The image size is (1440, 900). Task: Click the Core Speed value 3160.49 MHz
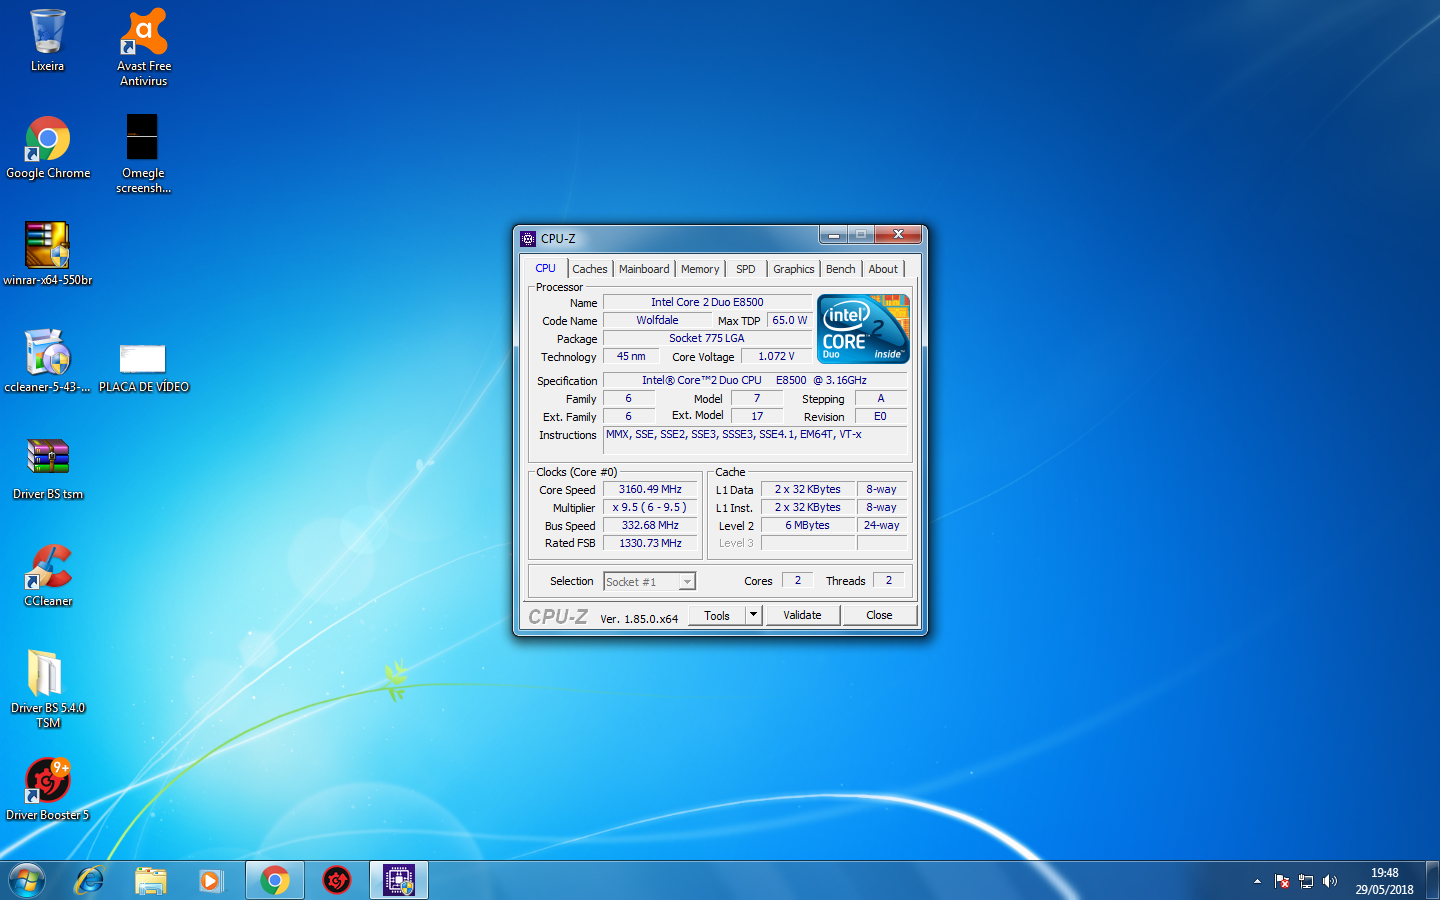tap(650, 489)
